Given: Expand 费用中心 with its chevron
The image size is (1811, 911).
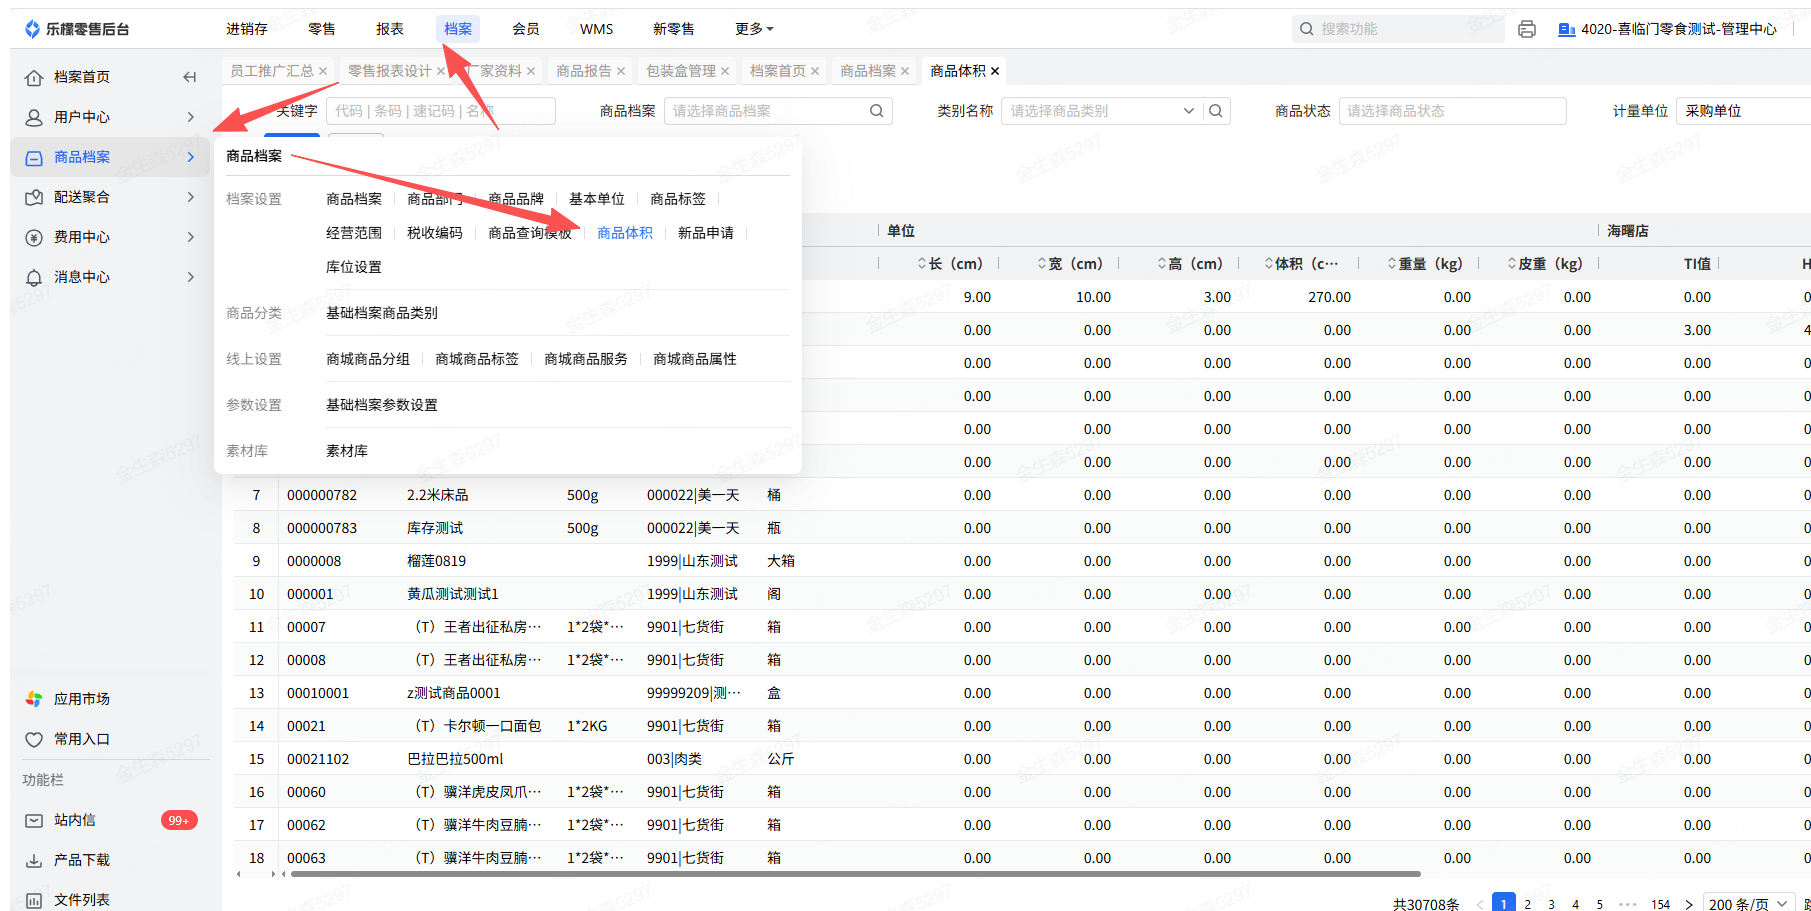Looking at the screenshot, I should point(190,237).
